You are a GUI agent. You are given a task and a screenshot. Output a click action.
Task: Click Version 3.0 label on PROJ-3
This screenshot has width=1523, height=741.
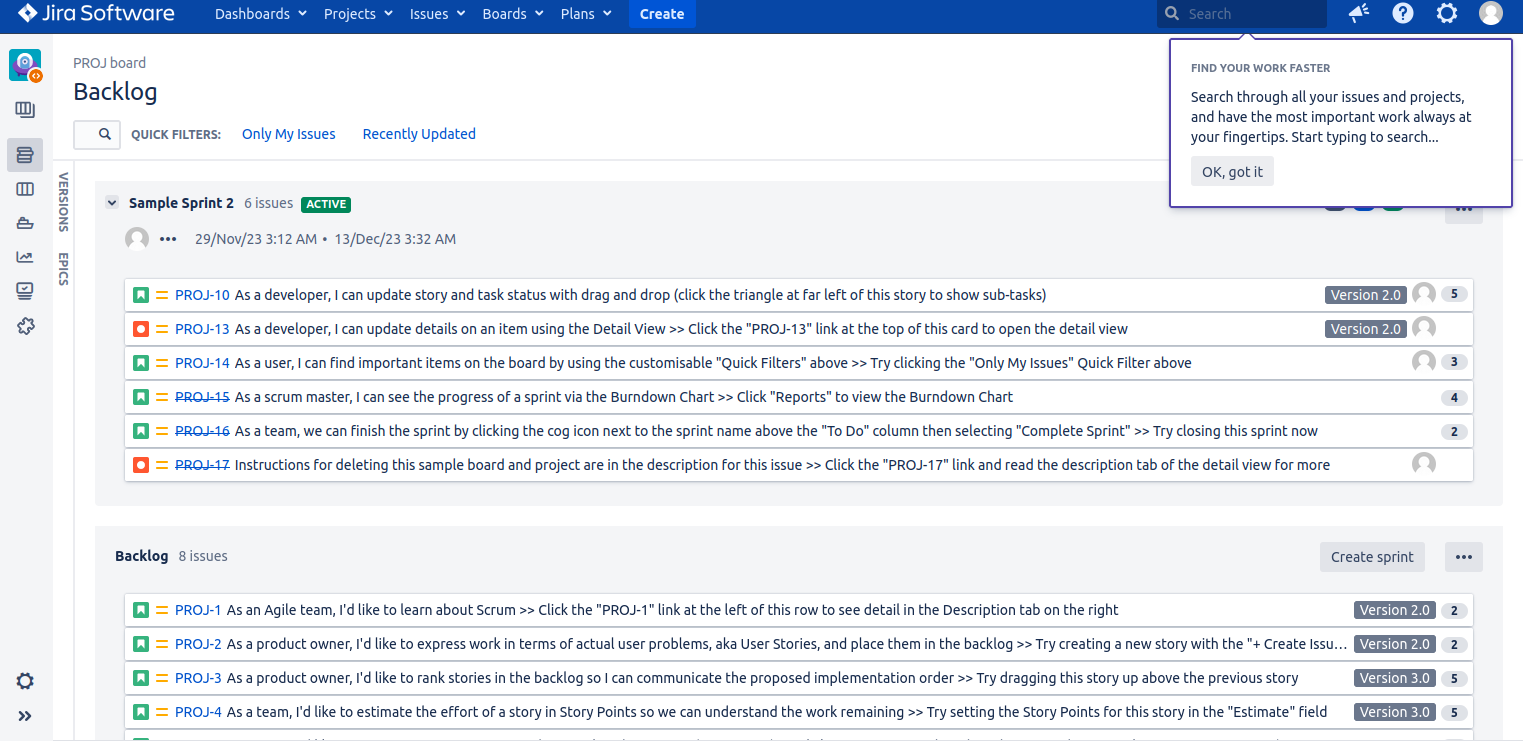1395,678
